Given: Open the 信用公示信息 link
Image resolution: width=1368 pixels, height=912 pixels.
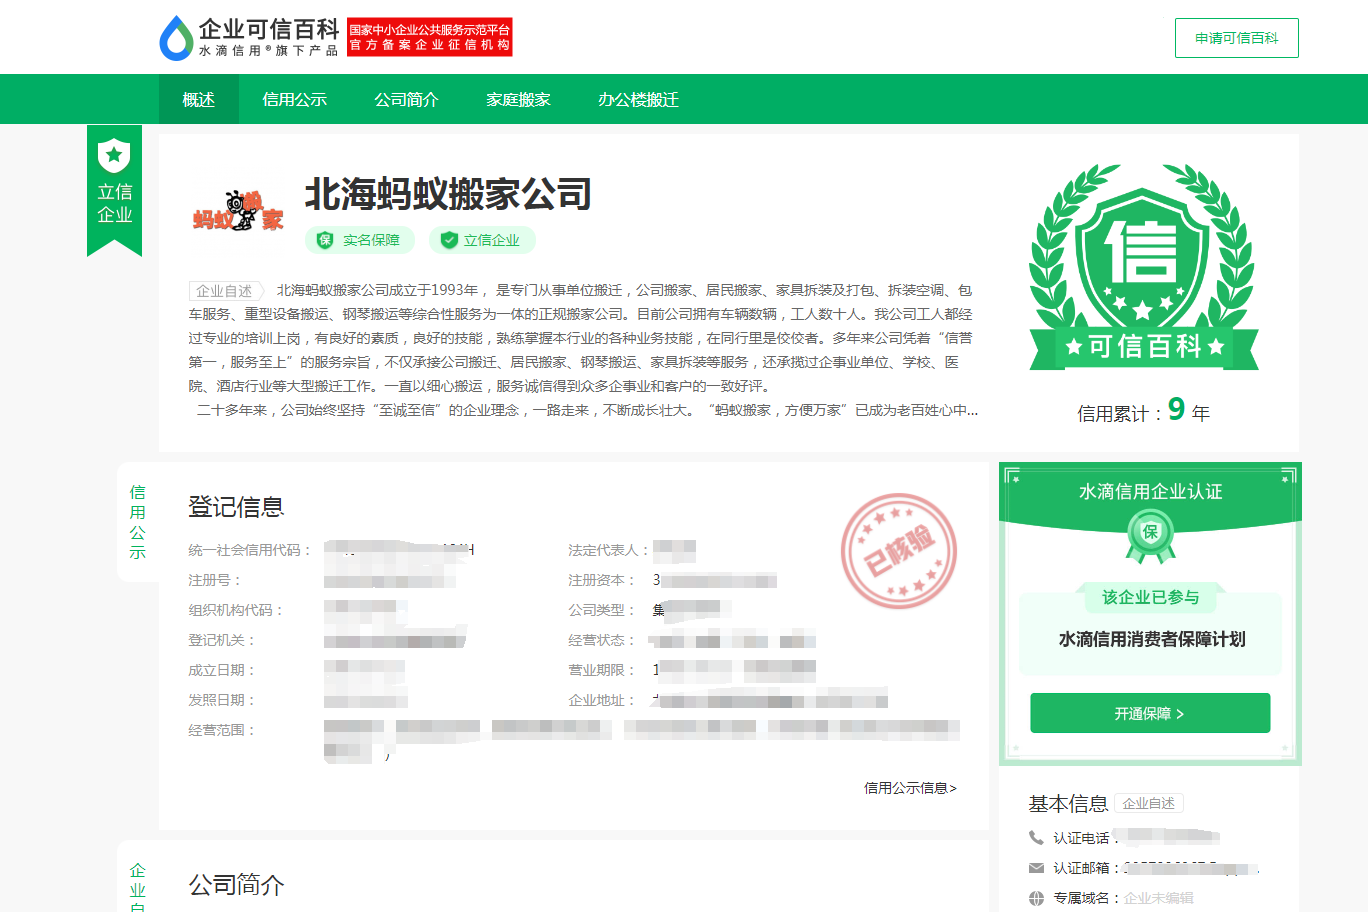Looking at the screenshot, I should click(x=910, y=788).
